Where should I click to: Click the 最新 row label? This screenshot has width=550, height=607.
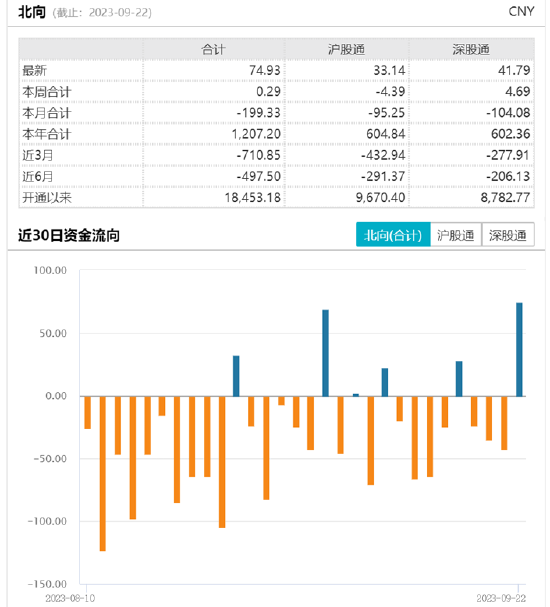pyautogui.click(x=34, y=70)
